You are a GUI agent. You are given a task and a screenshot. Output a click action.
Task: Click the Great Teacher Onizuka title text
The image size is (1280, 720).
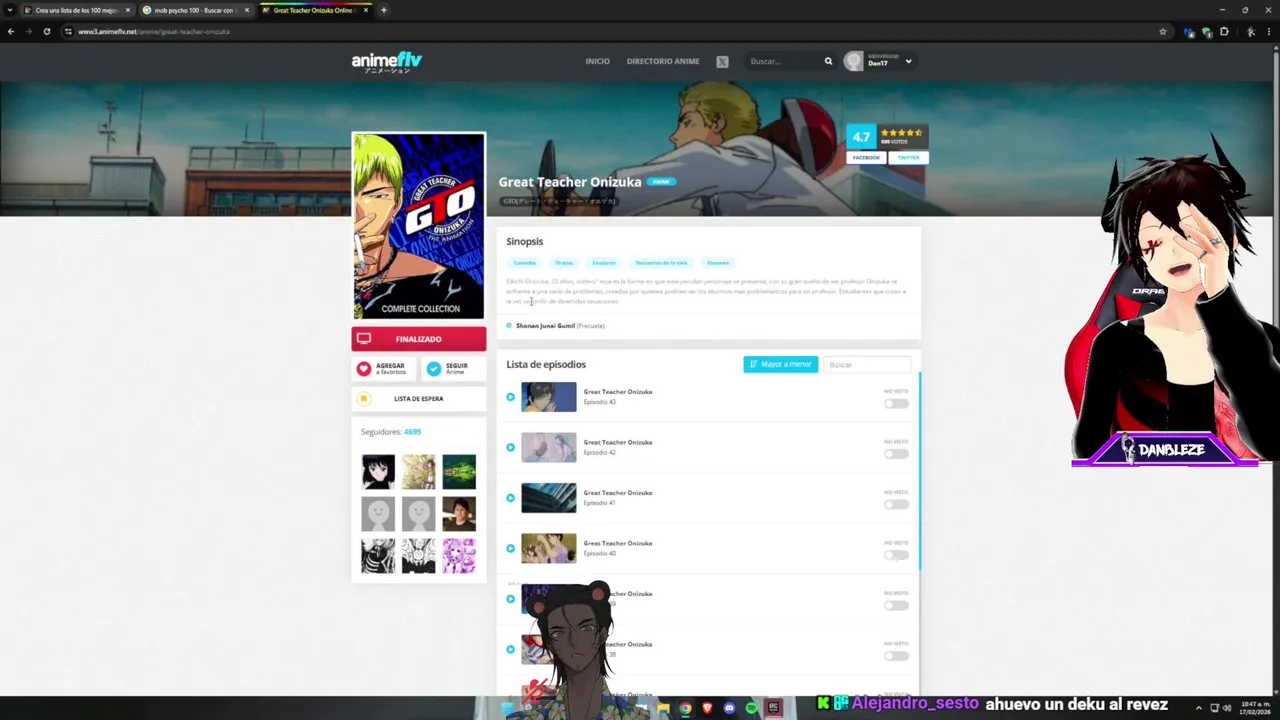click(x=570, y=182)
